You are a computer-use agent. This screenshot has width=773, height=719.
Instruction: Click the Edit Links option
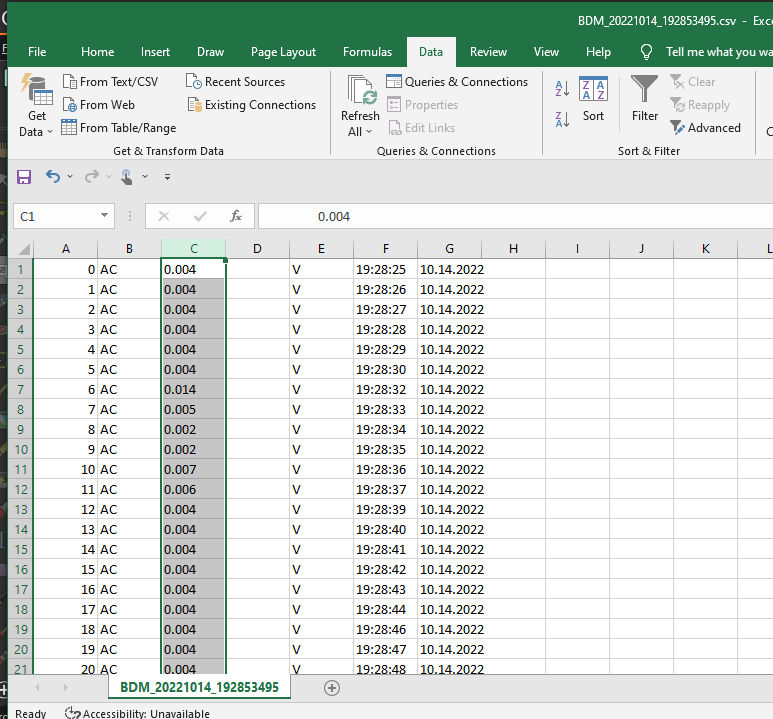coord(422,128)
